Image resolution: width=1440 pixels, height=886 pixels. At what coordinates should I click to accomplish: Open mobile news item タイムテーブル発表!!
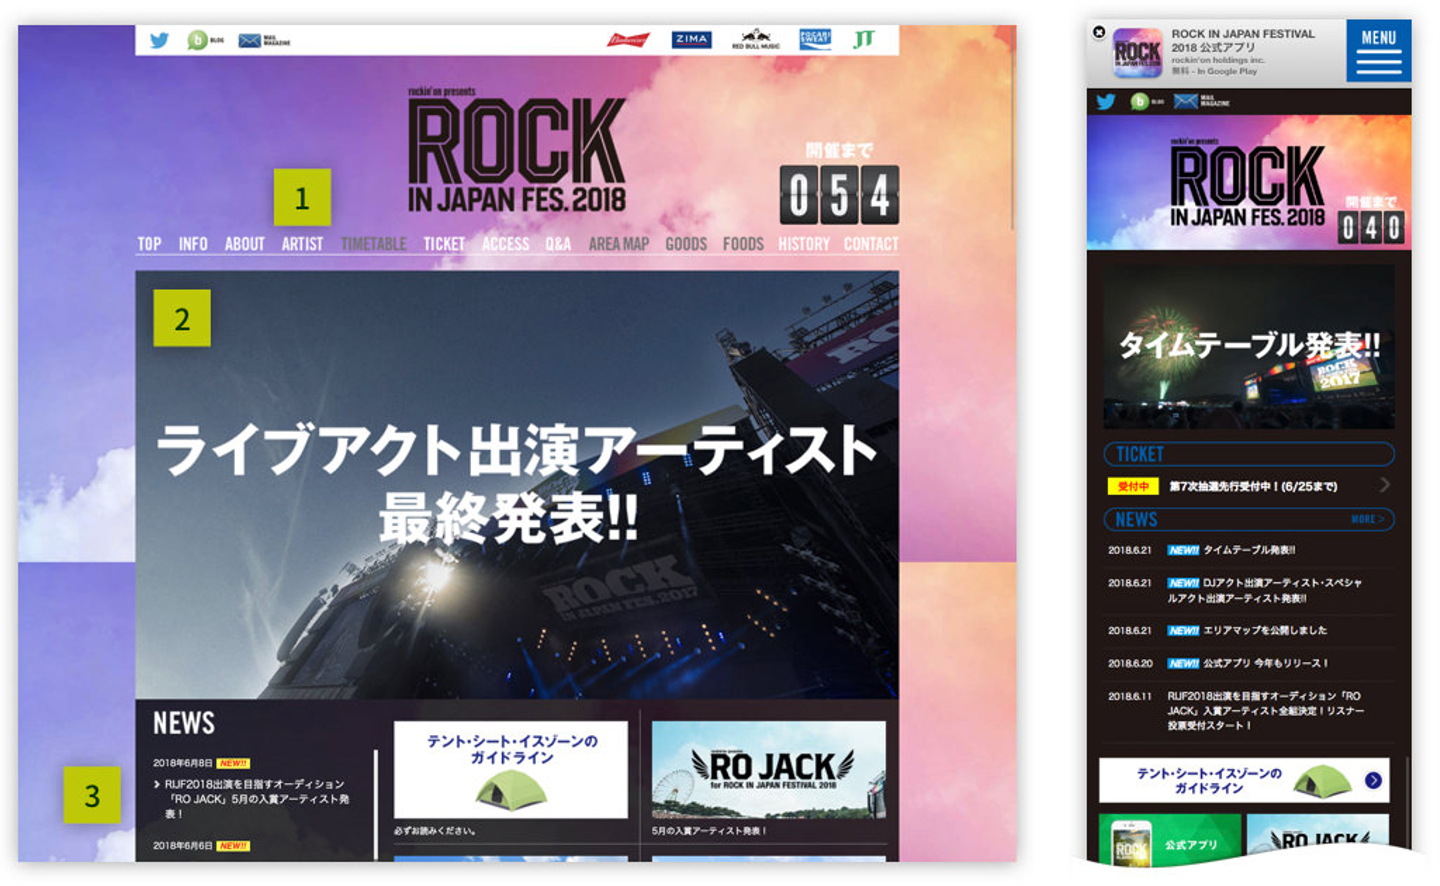tap(1249, 550)
